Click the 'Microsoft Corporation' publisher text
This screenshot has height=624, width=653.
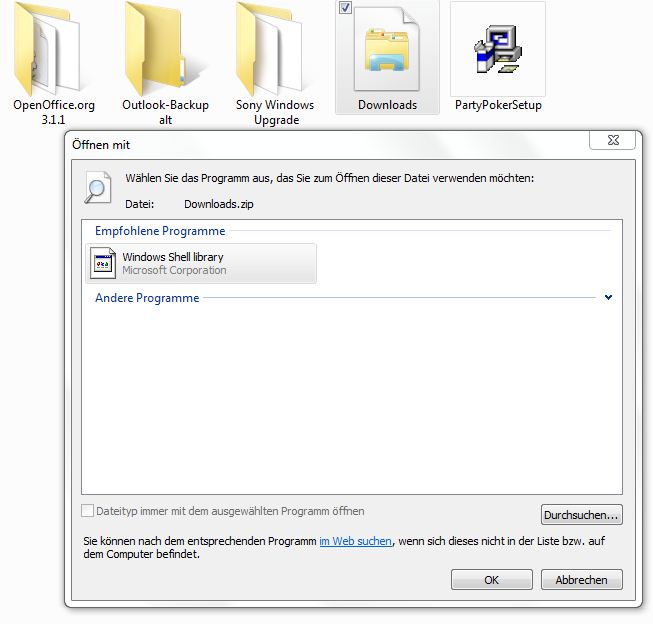174,270
